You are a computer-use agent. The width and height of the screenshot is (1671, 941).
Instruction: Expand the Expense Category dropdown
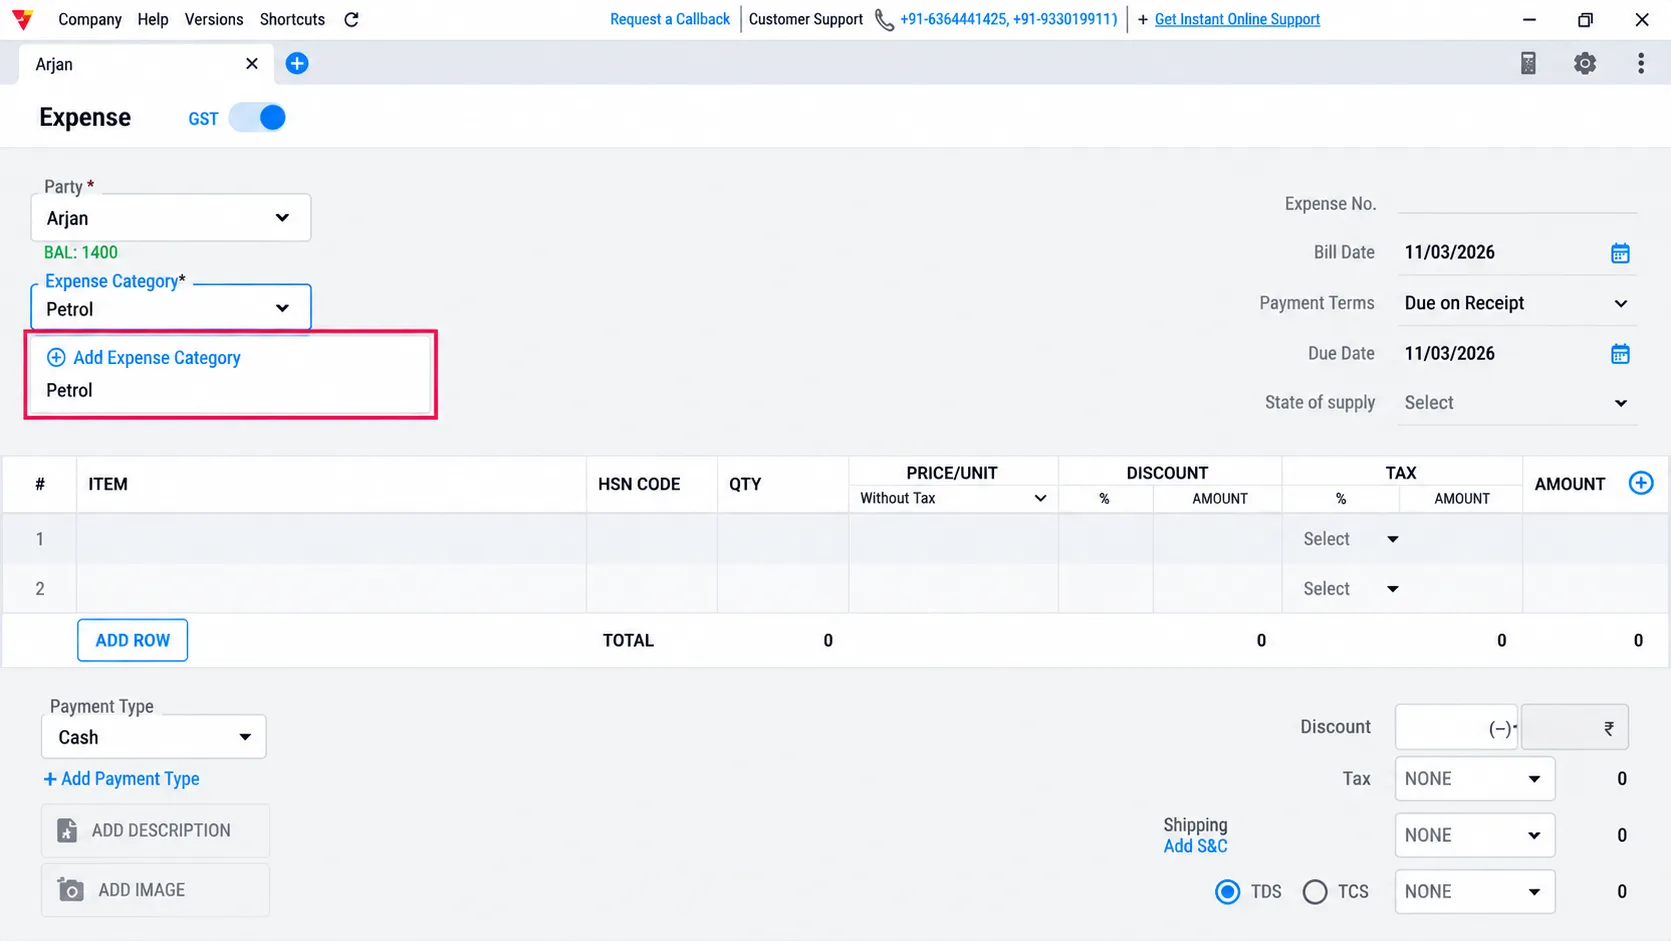pyautogui.click(x=171, y=308)
